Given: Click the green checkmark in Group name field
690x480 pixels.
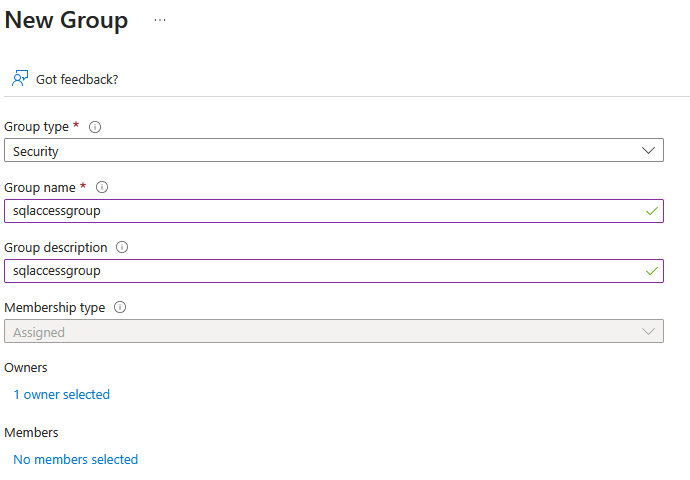Looking at the screenshot, I should [x=651, y=211].
